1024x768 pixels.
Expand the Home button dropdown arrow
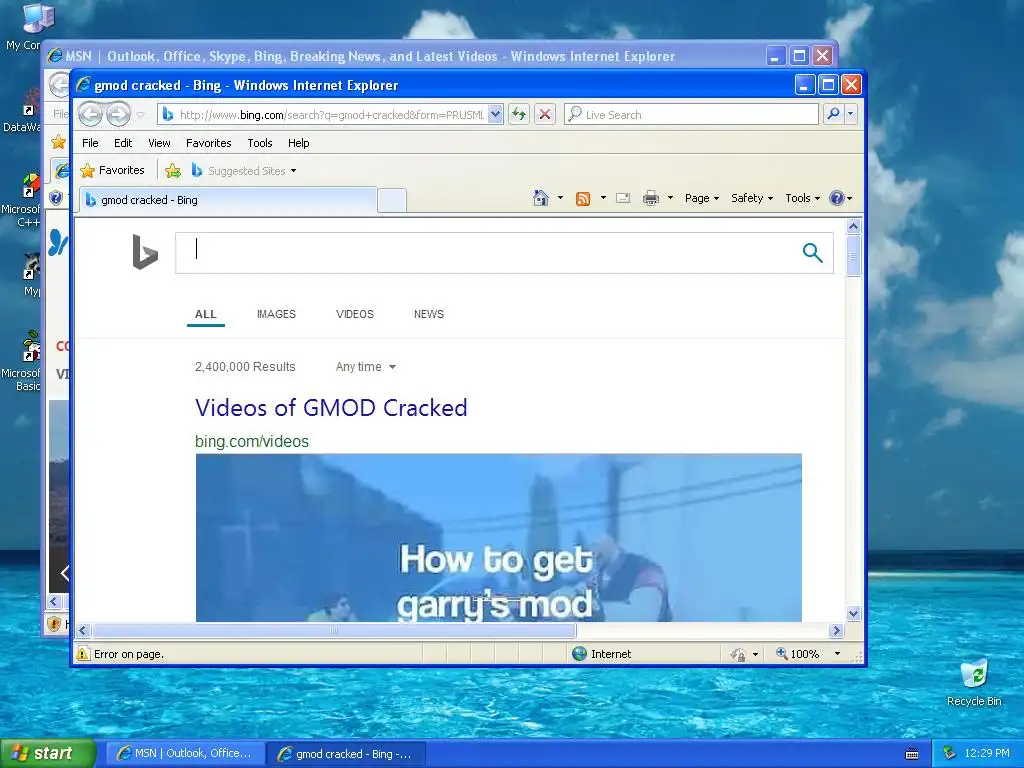pos(560,198)
